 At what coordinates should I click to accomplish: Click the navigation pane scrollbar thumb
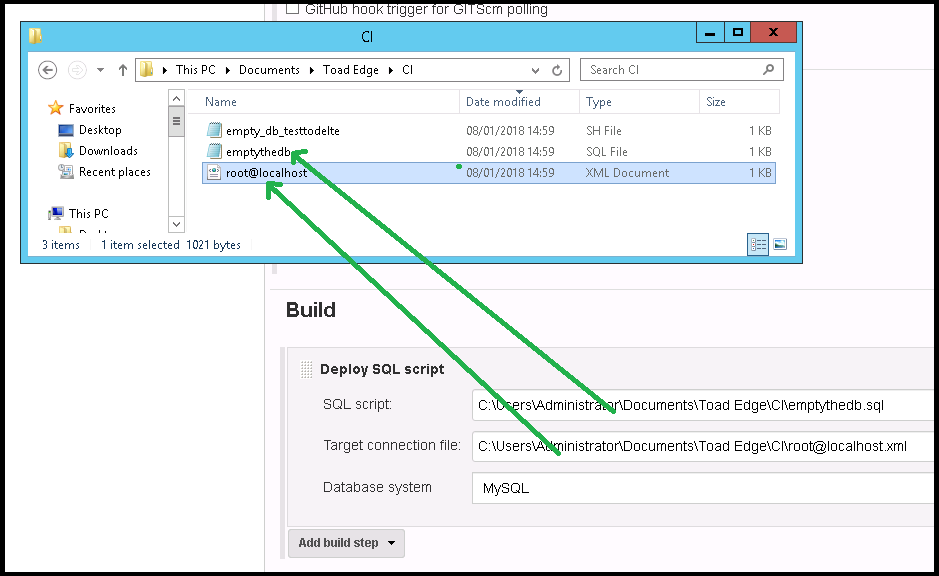[176, 122]
